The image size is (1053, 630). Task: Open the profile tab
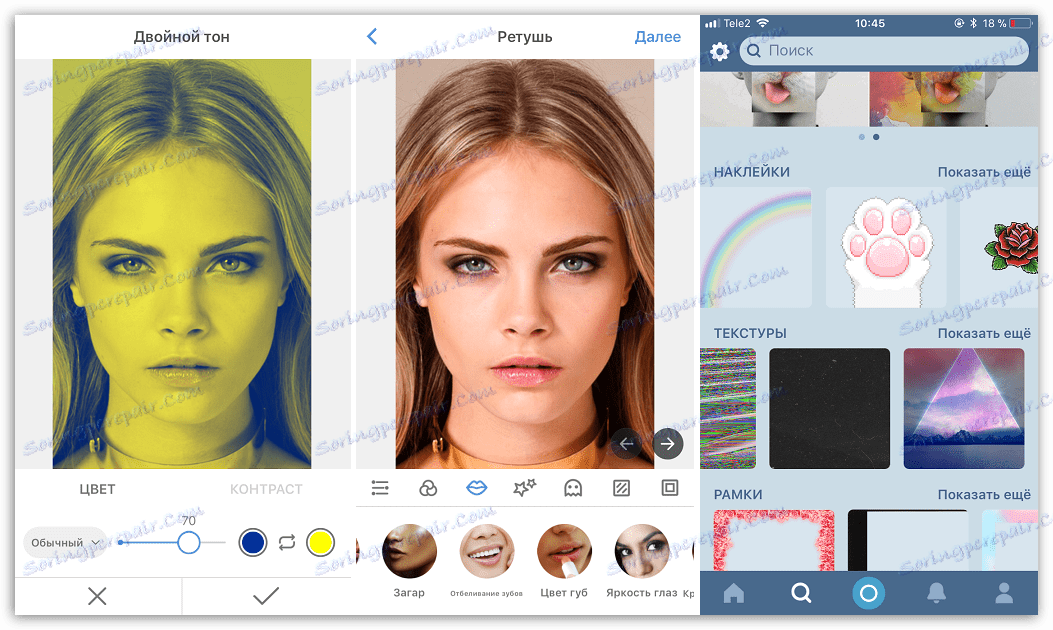pos(1004,593)
